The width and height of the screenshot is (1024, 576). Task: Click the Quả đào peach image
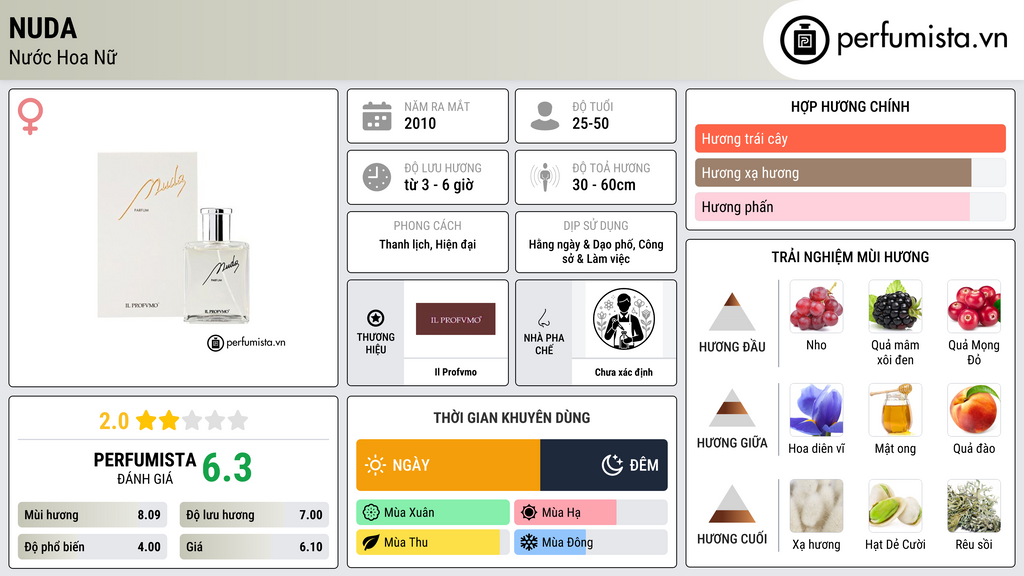pos(974,409)
